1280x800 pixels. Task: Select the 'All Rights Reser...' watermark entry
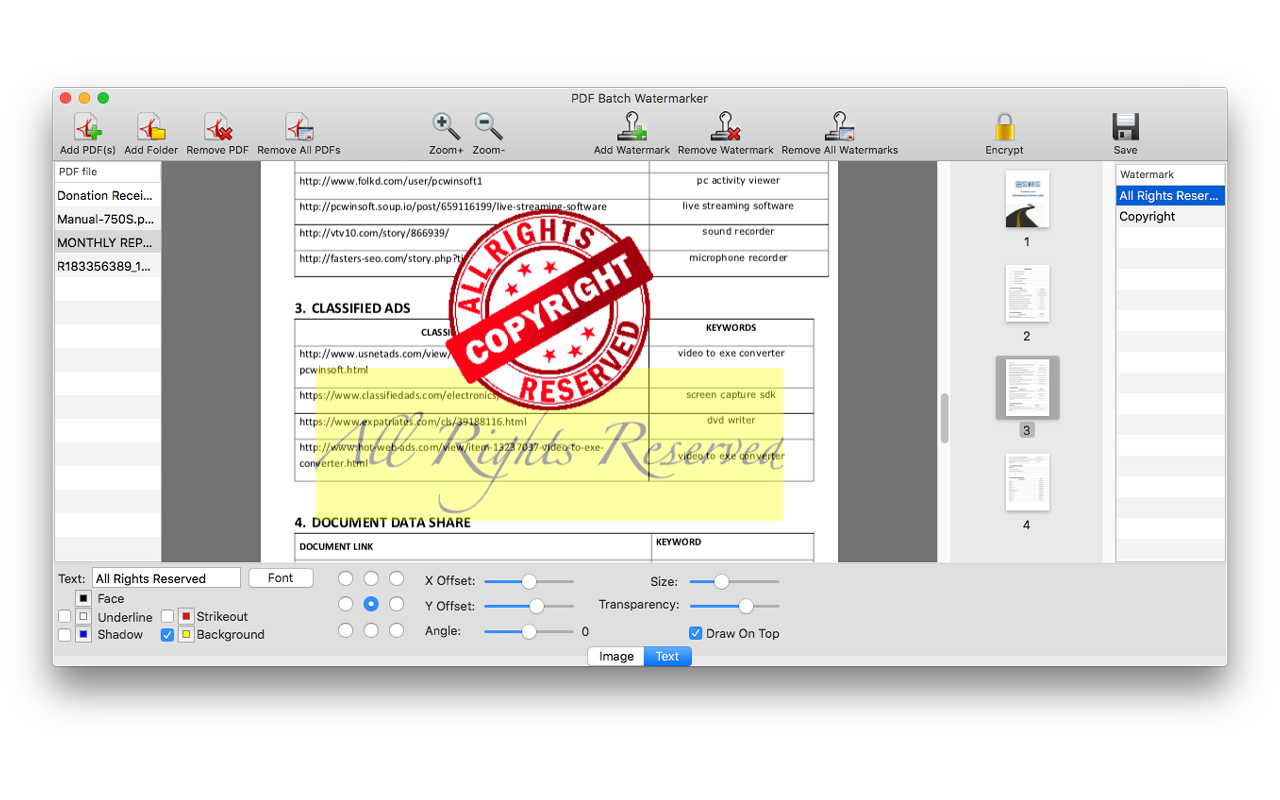pyautogui.click(x=1170, y=196)
